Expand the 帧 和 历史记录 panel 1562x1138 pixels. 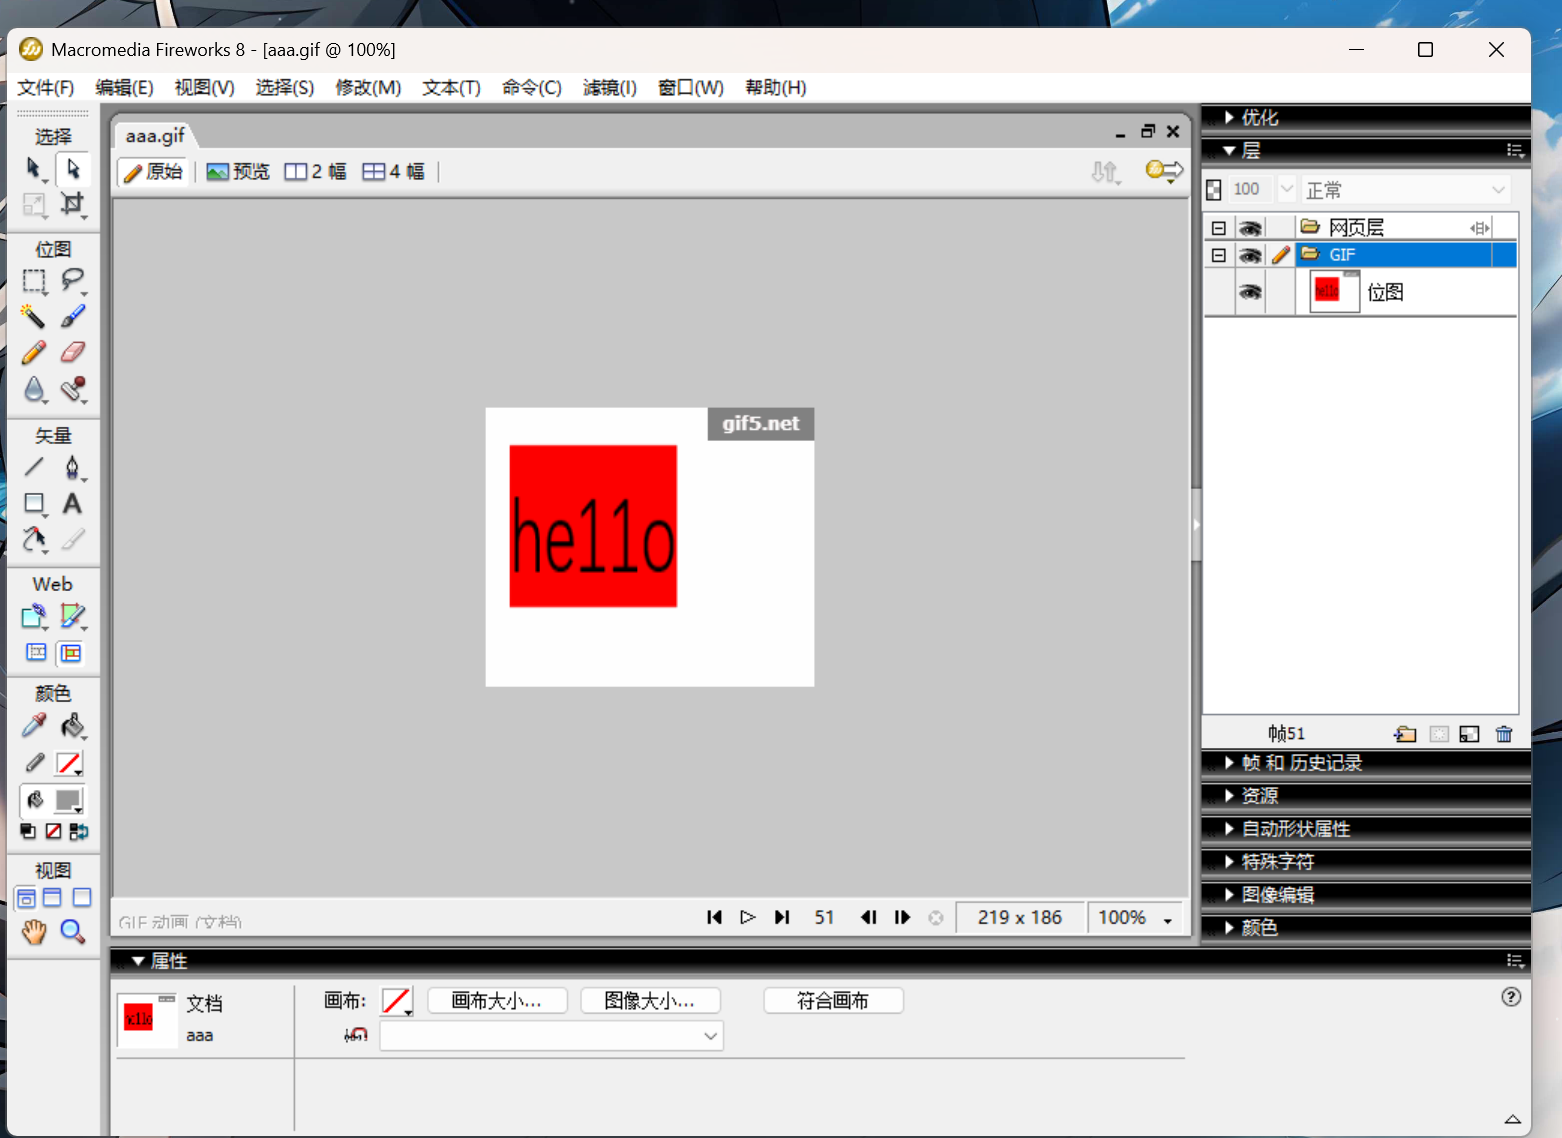pos(1300,763)
